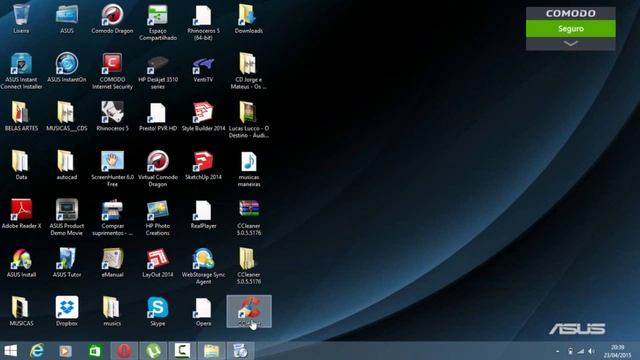Open Espaço Compartilhado shortcut
The height and width of the screenshot is (360, 640).
tap(158, 22)
